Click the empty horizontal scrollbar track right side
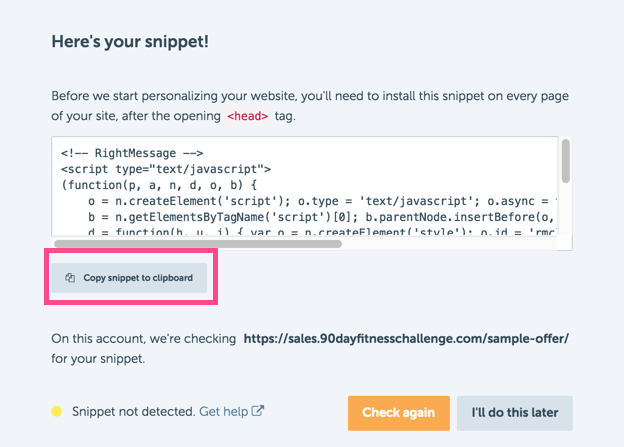Screen dimensions: 624x447 coord(449,244)
